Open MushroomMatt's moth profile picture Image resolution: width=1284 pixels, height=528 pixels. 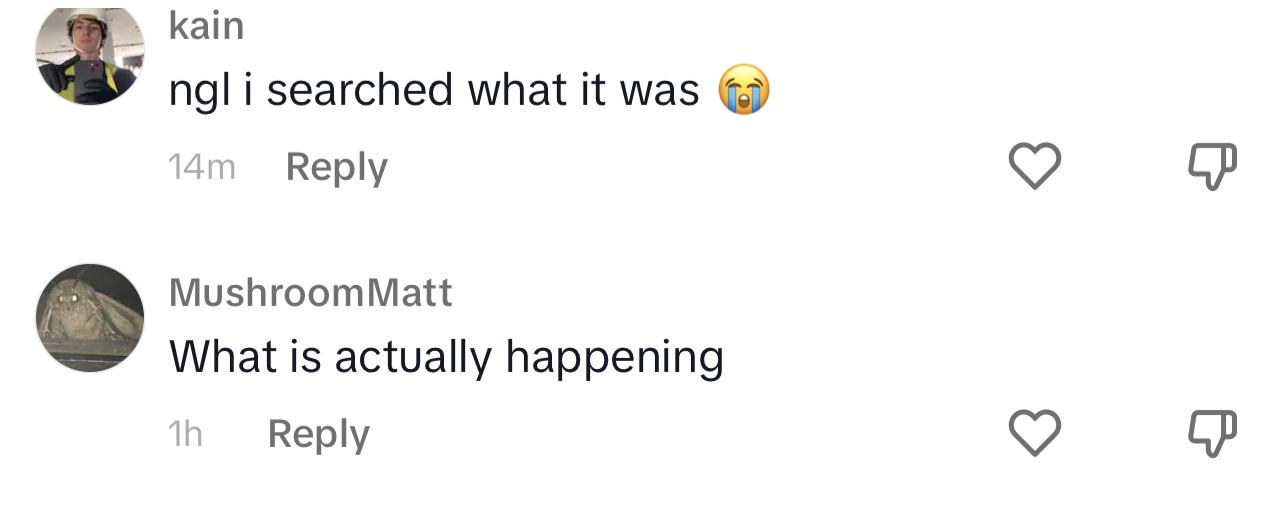[x=90, y=318]
